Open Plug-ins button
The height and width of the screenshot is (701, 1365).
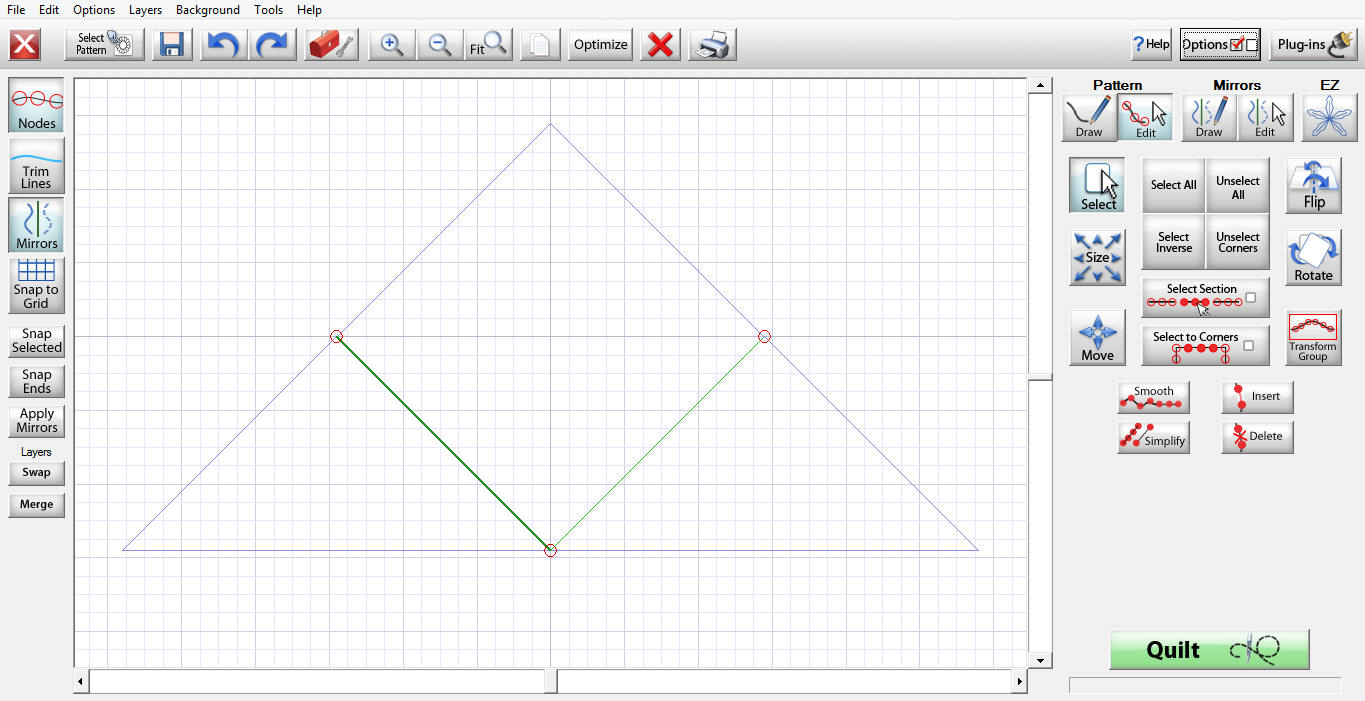tap(1314, 45)
